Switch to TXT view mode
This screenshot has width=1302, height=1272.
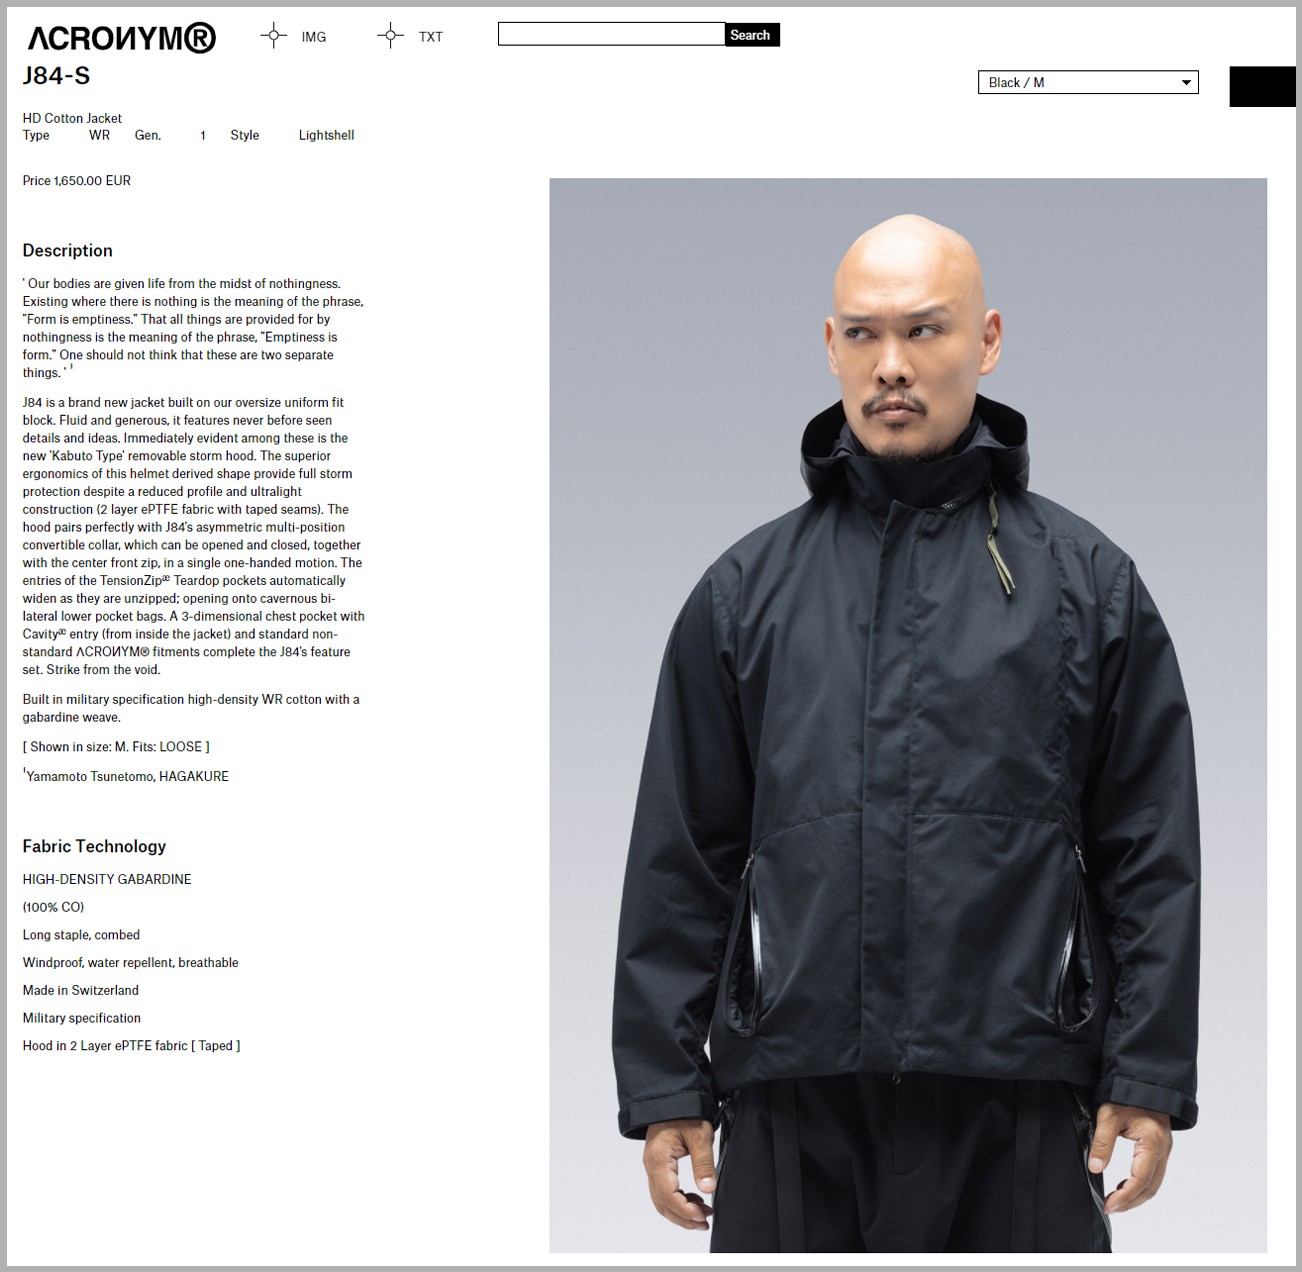(x=431, y=37)
